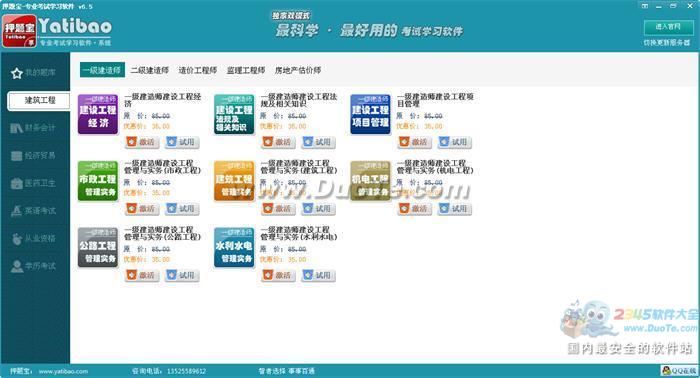The width and height of the screenshot is (700, 378).
Task: Select 经济贸易 category in sidebar
Action: point(33,156)
